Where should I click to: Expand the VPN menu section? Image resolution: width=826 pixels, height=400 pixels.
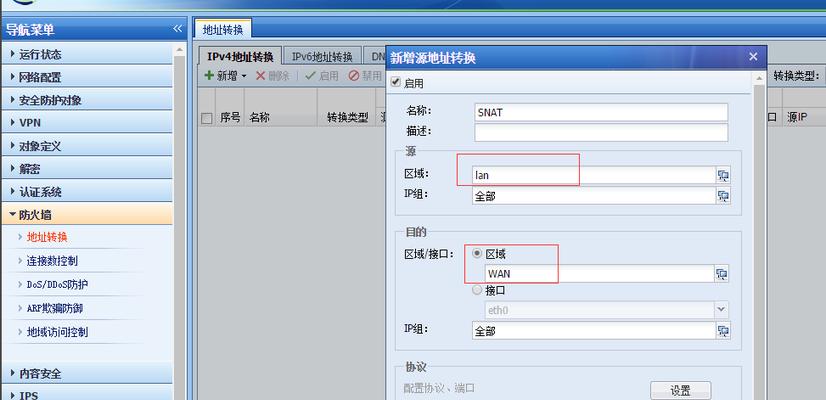(87, 122)
